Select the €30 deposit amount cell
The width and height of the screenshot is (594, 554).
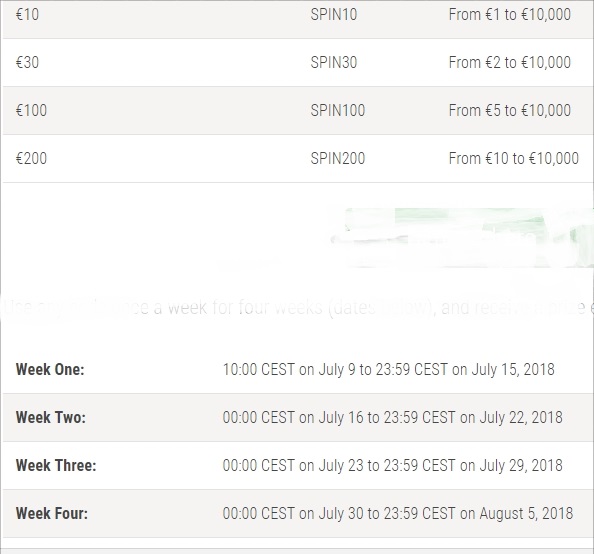click(x=27, y=63)
